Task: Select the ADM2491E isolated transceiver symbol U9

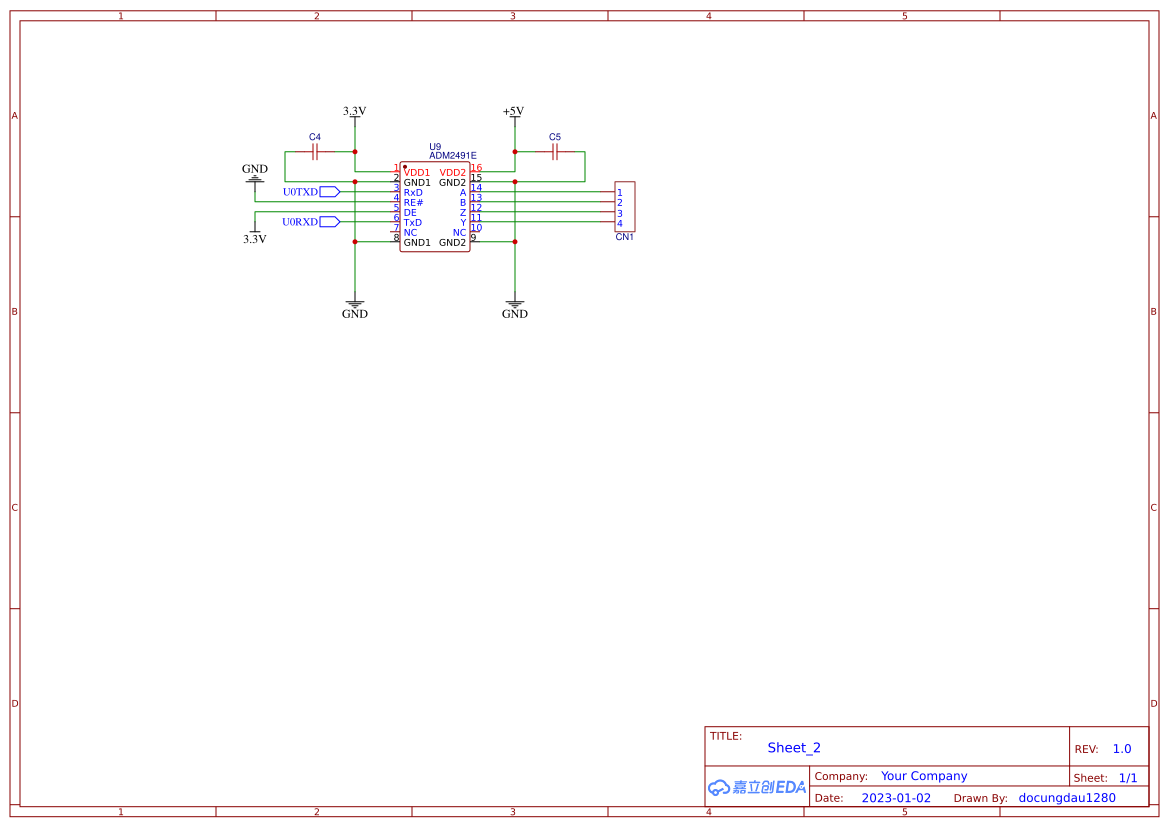Action: tap(435, 205)
